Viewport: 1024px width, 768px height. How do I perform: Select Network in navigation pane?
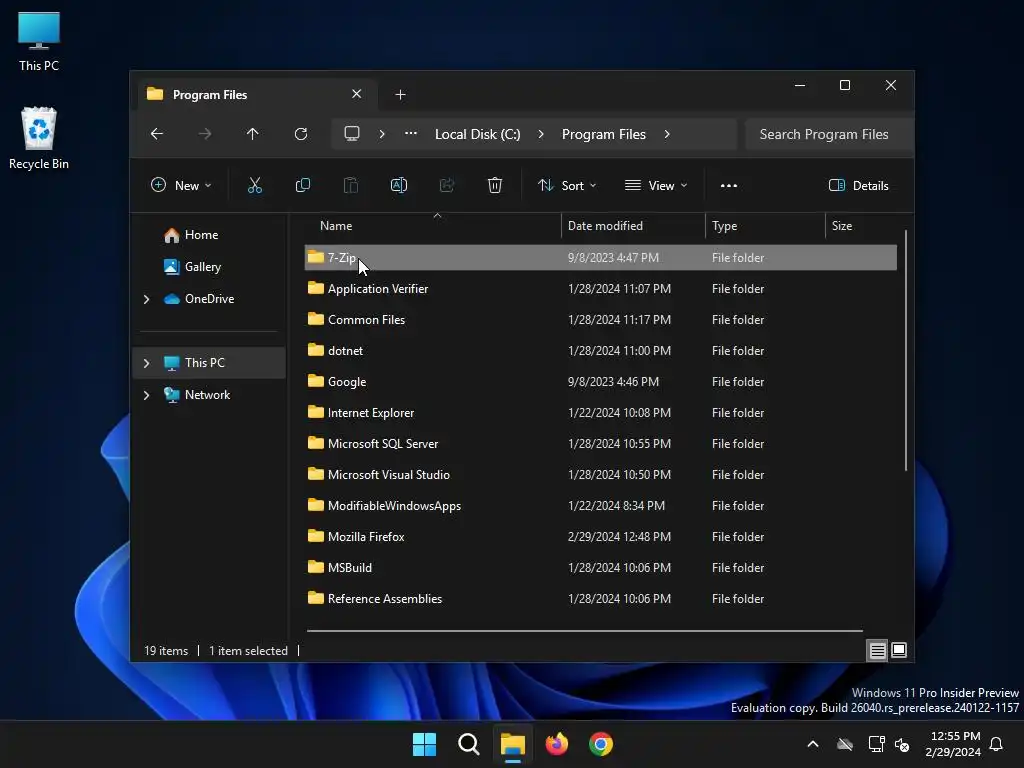[207, 395]
